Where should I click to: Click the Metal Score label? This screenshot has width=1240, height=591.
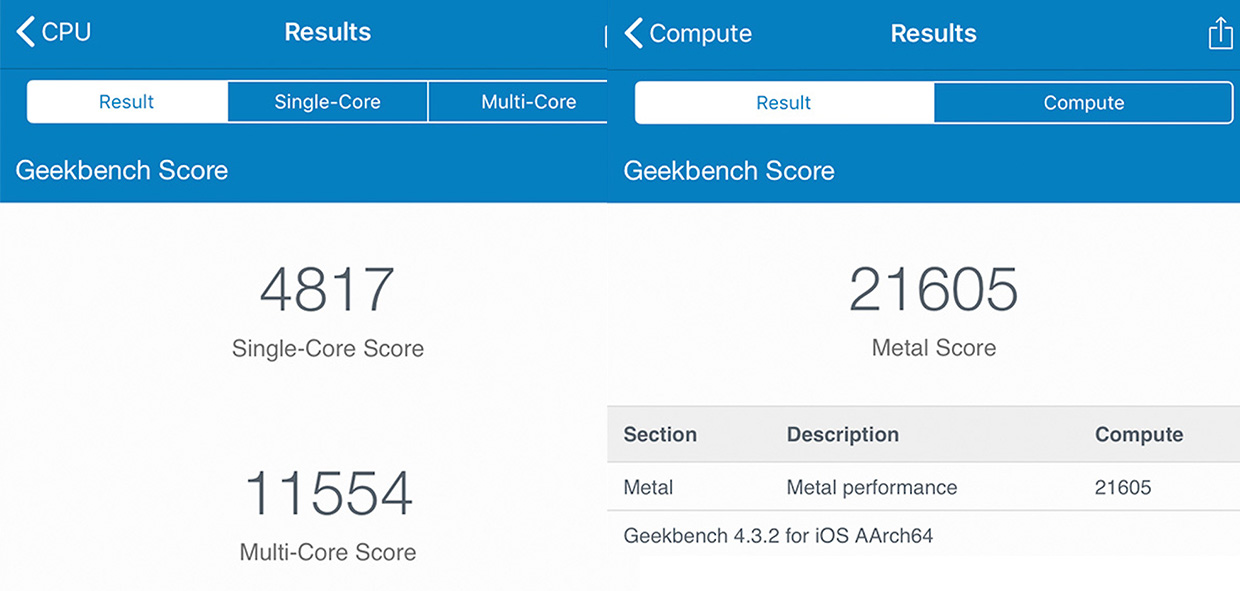[x=934, y=348]
